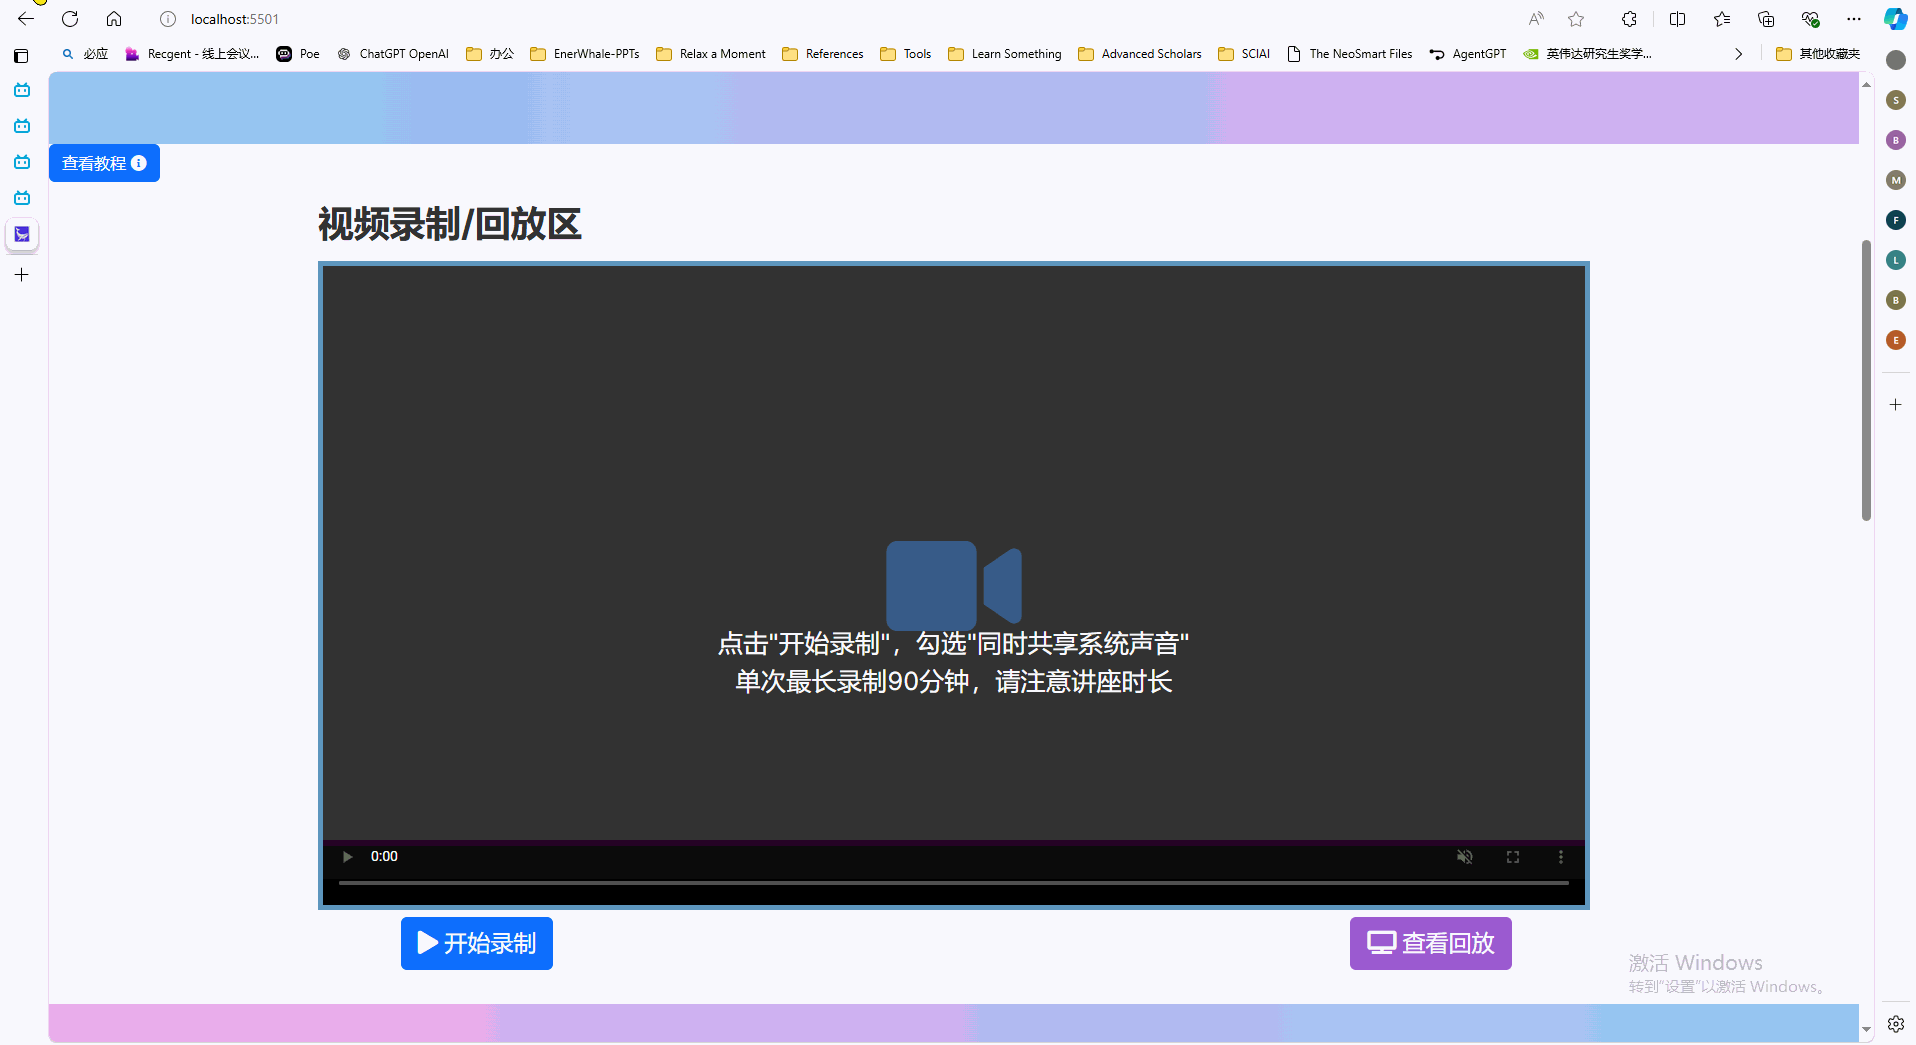
Task: Open the first Bilibili tab in the sidebar
Action: (x=21, y=89)
